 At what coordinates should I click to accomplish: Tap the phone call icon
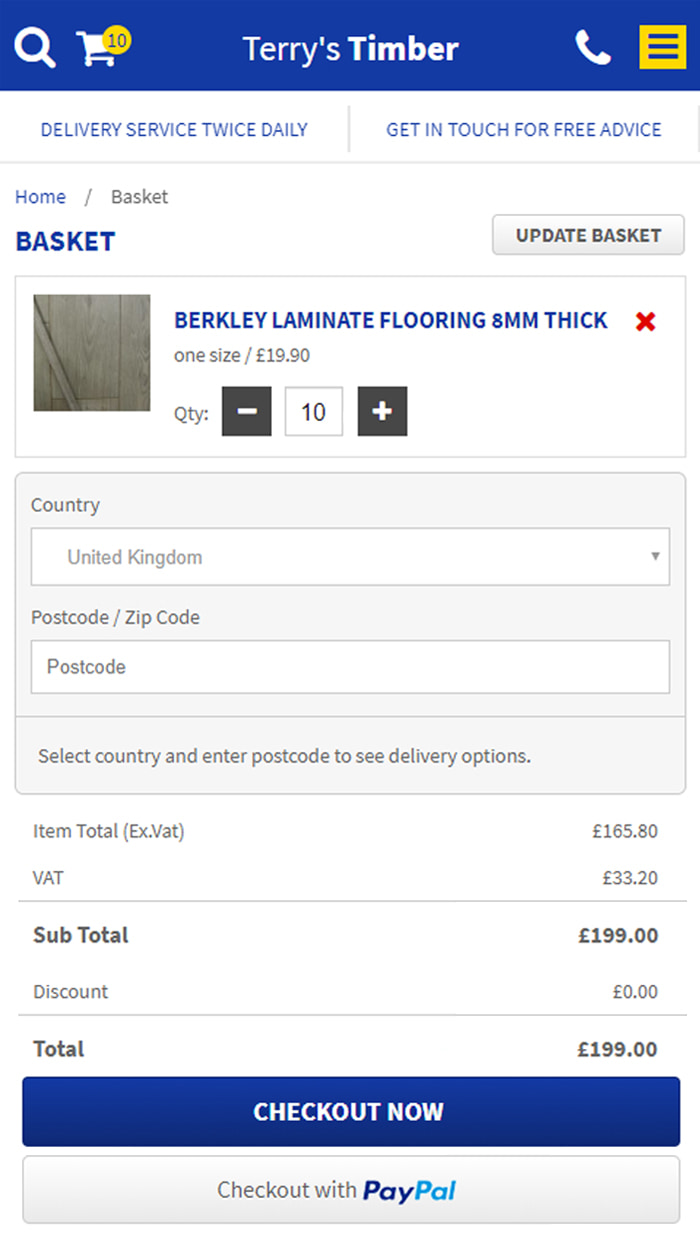593,47
